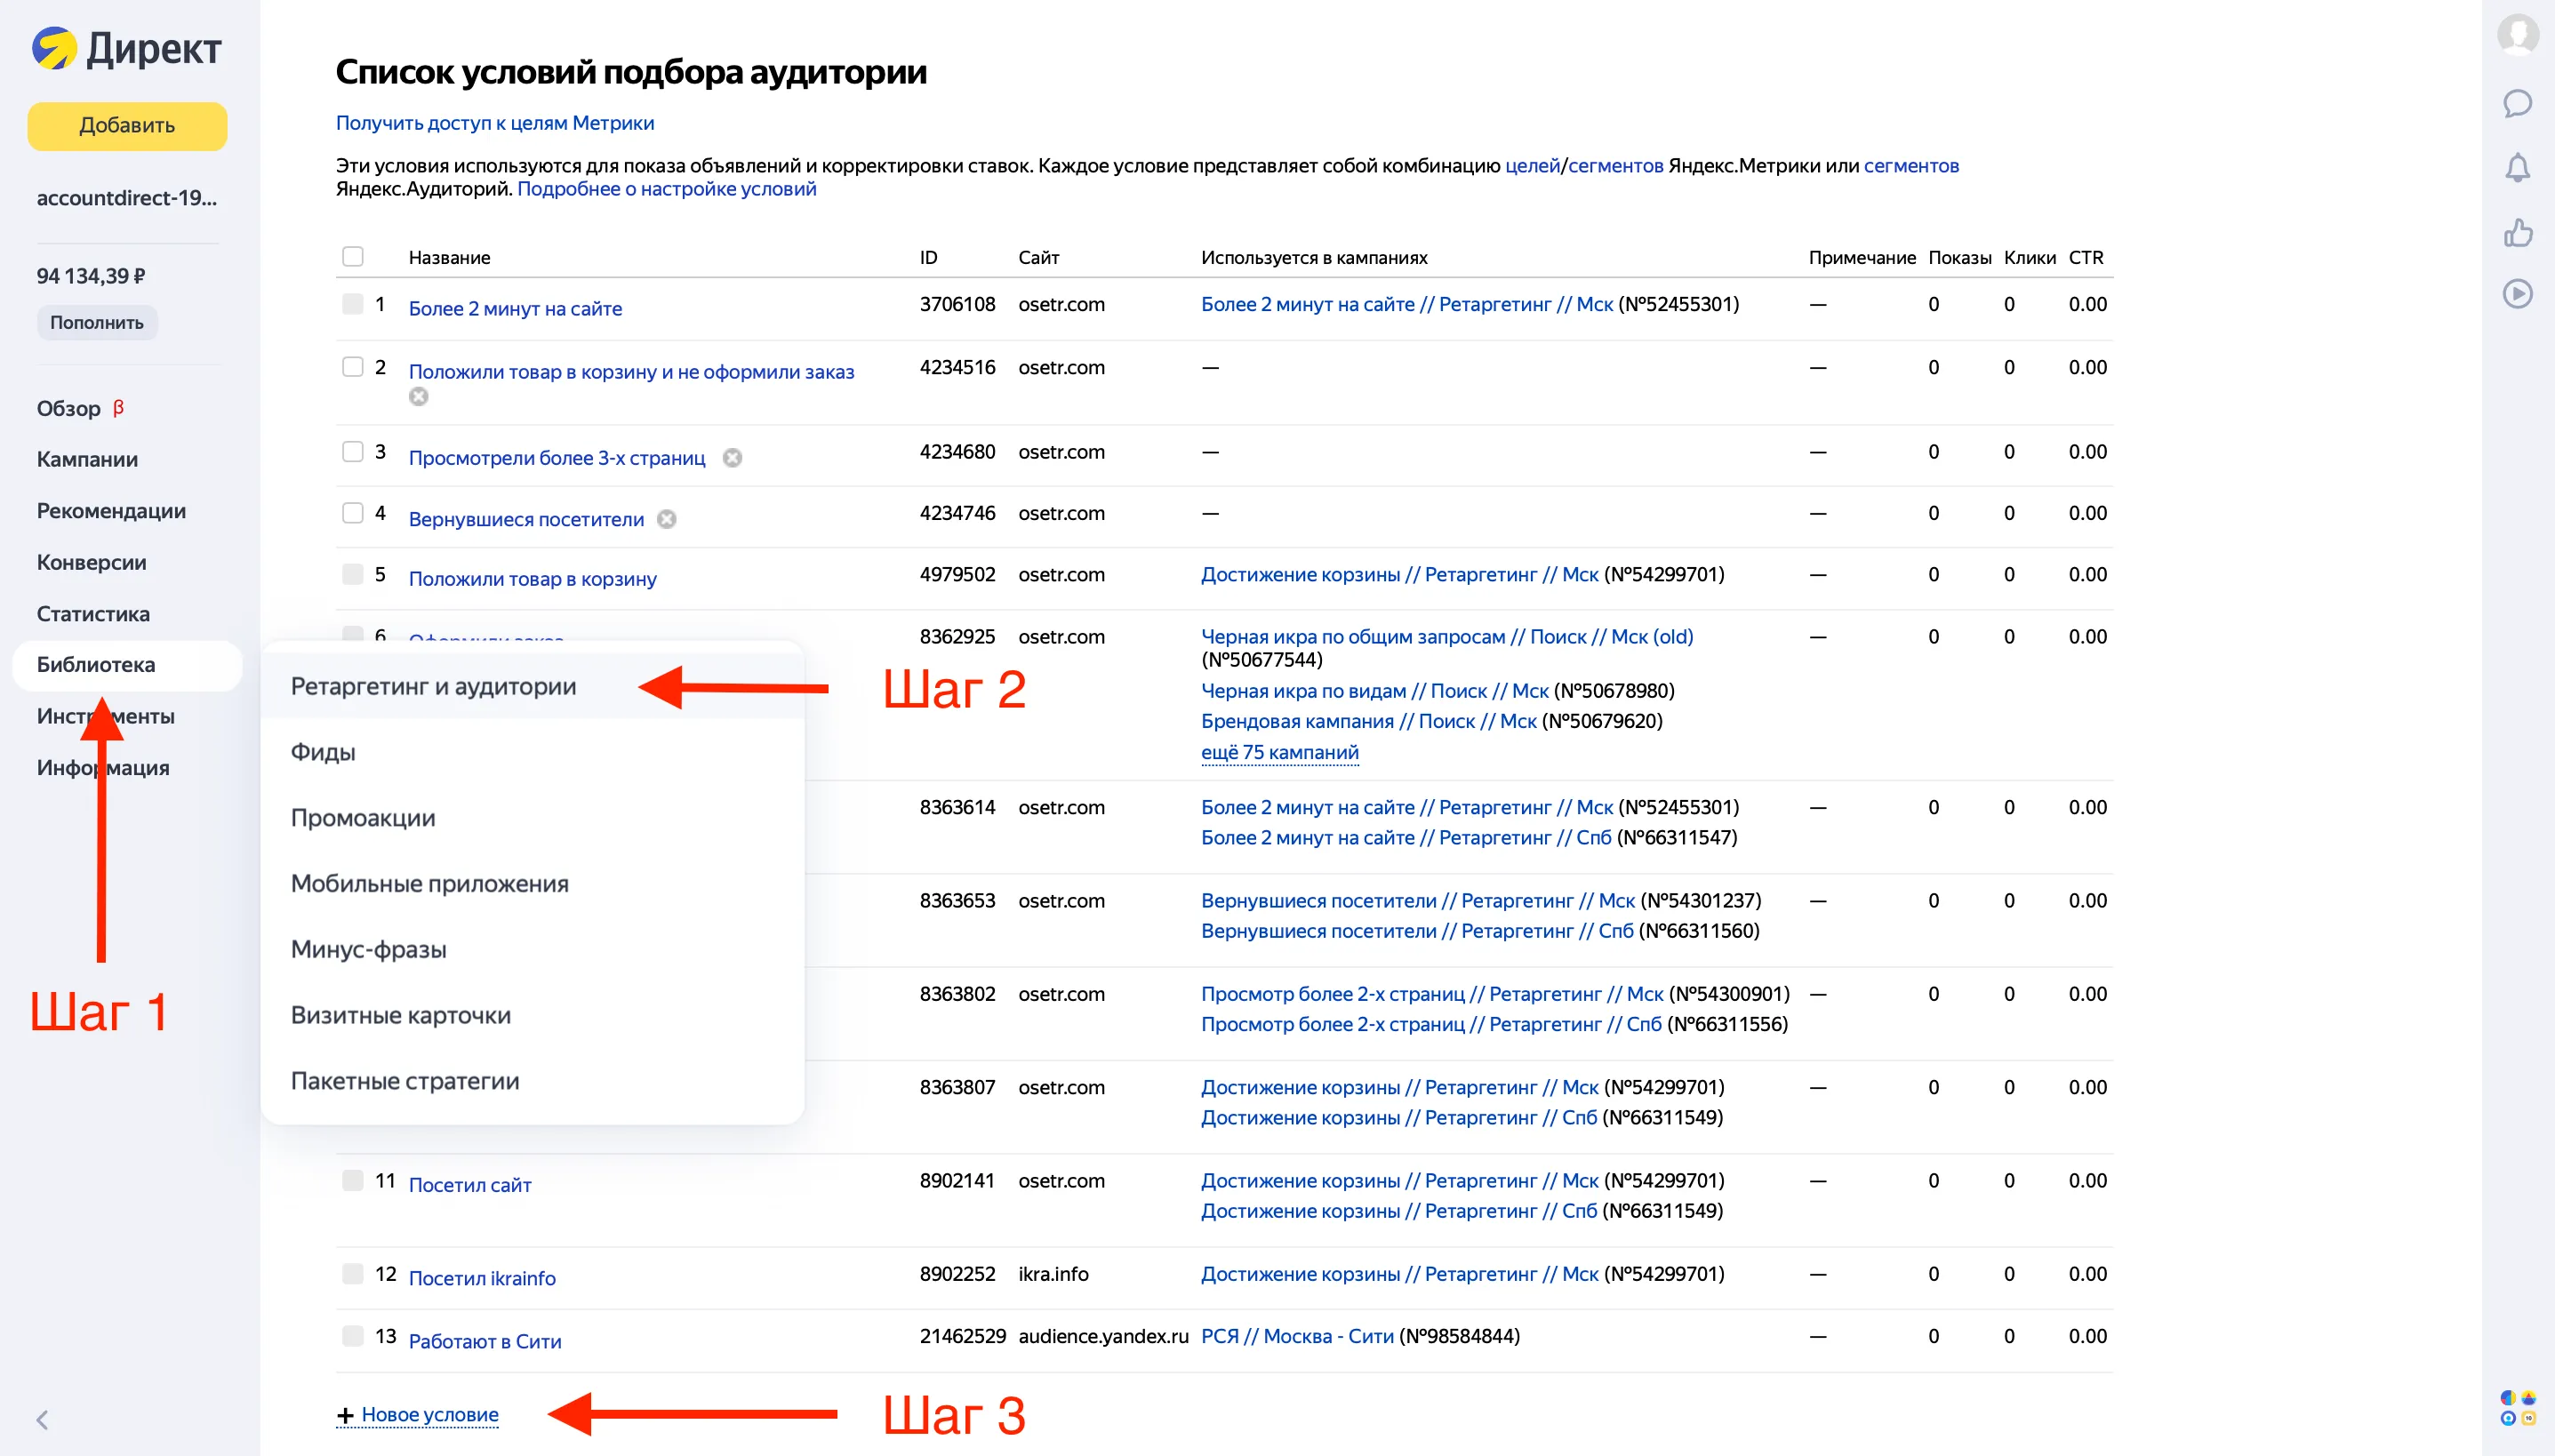
Task: Click the Пополнить balance top-up button
Action: point(97,322)
